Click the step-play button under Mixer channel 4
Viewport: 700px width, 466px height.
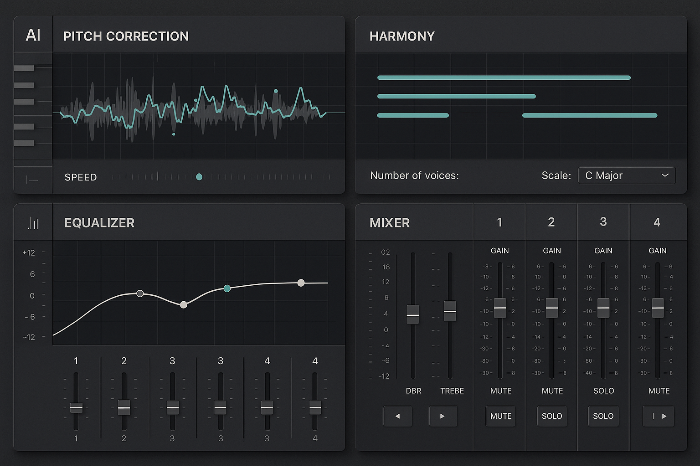pyautogui.click(x=658, y=416)
